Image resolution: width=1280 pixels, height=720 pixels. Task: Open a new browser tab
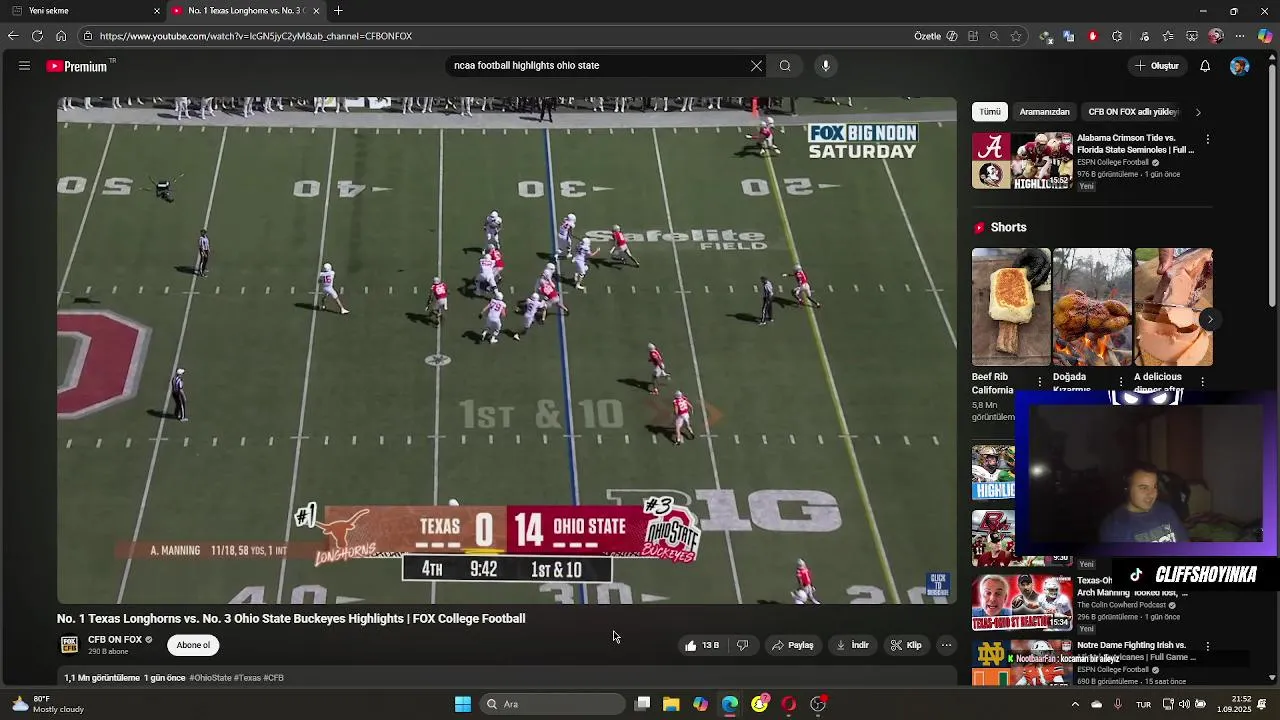(x=338, y=11)
